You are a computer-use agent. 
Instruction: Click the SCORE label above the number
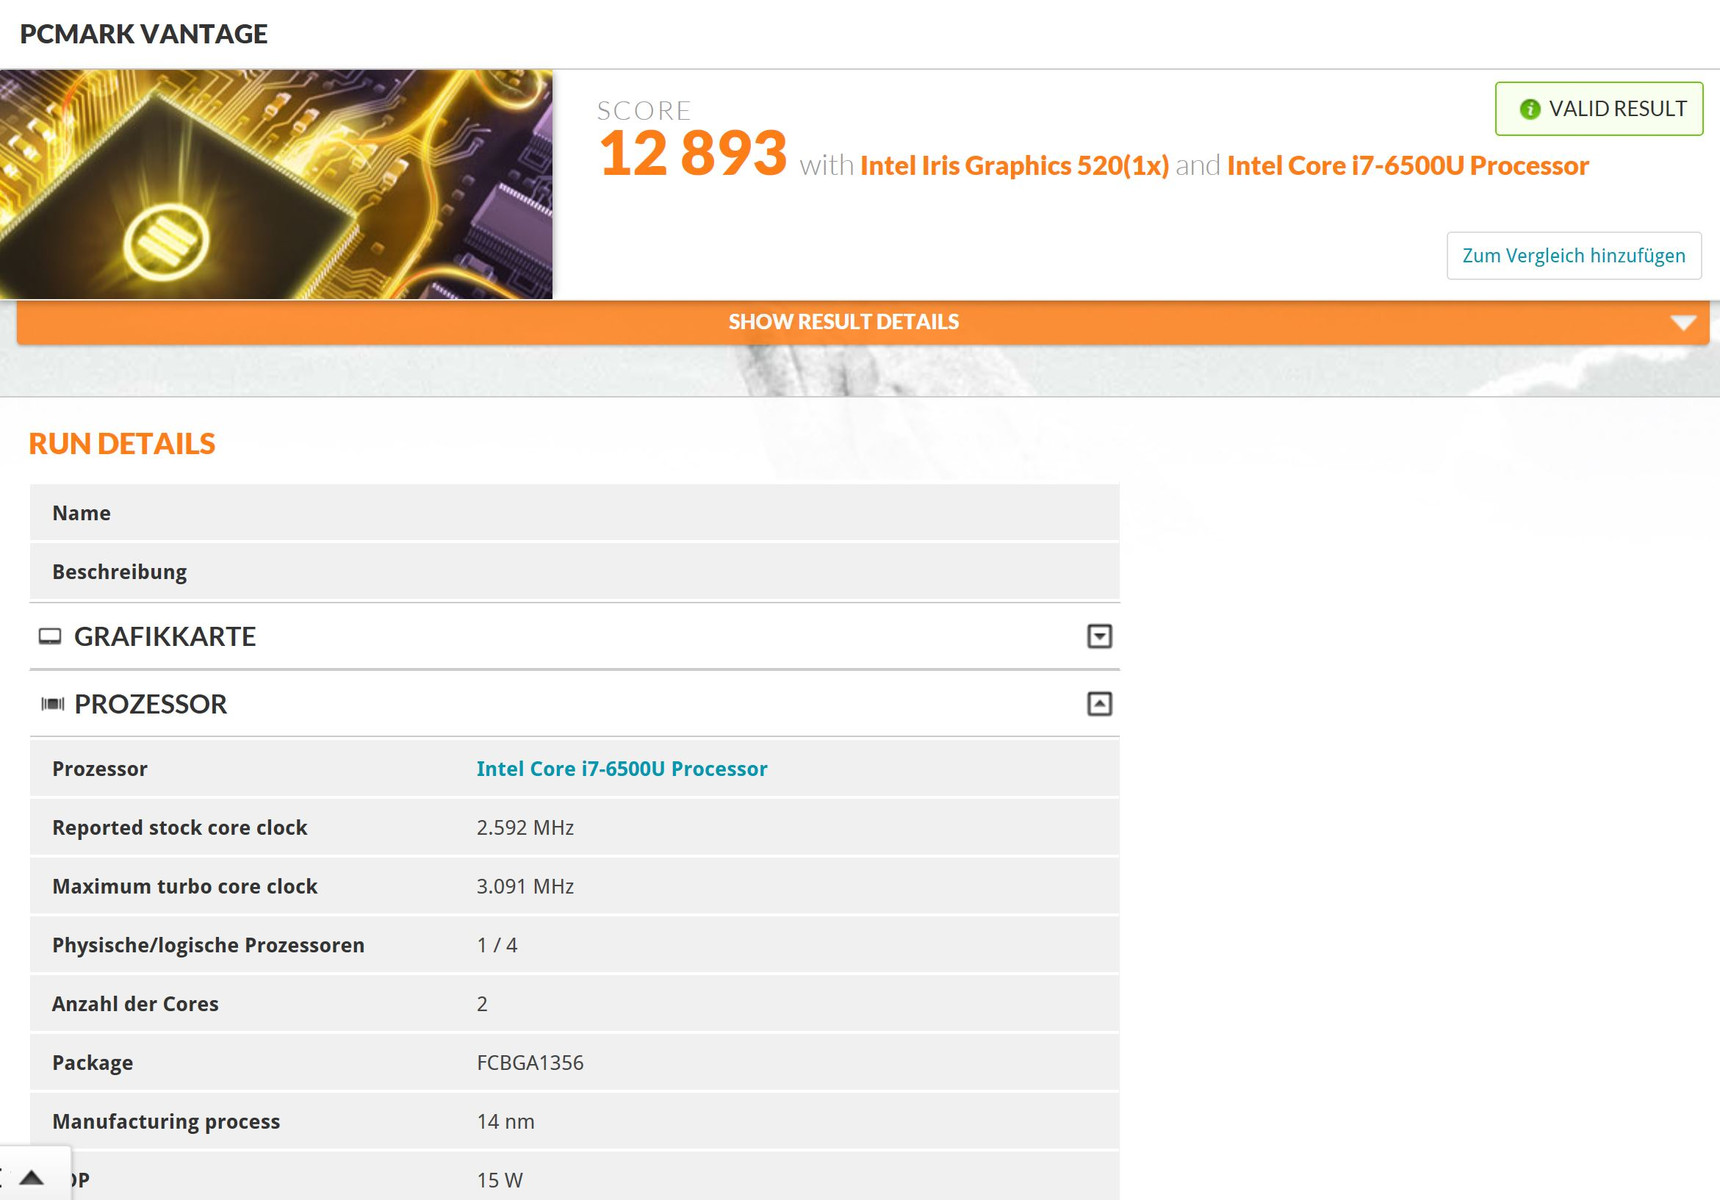(x=644, y=111)
